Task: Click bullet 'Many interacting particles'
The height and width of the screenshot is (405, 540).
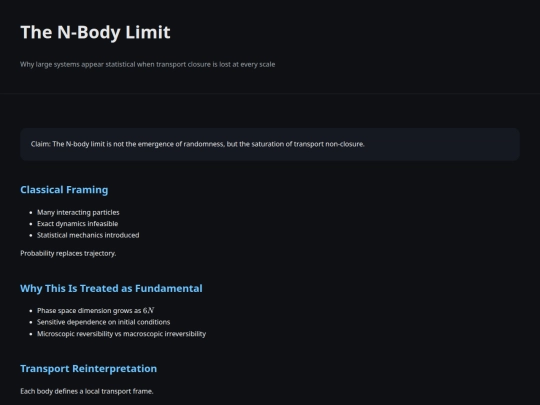Action: [x=78, y=212]
